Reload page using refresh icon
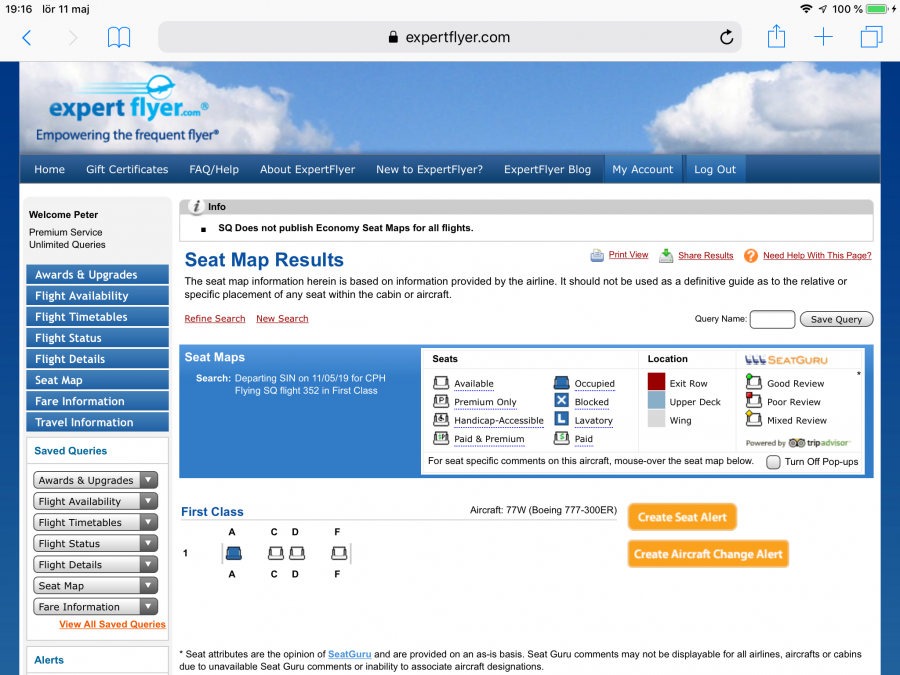Screen dimensions: 900x675 [727, 38]
